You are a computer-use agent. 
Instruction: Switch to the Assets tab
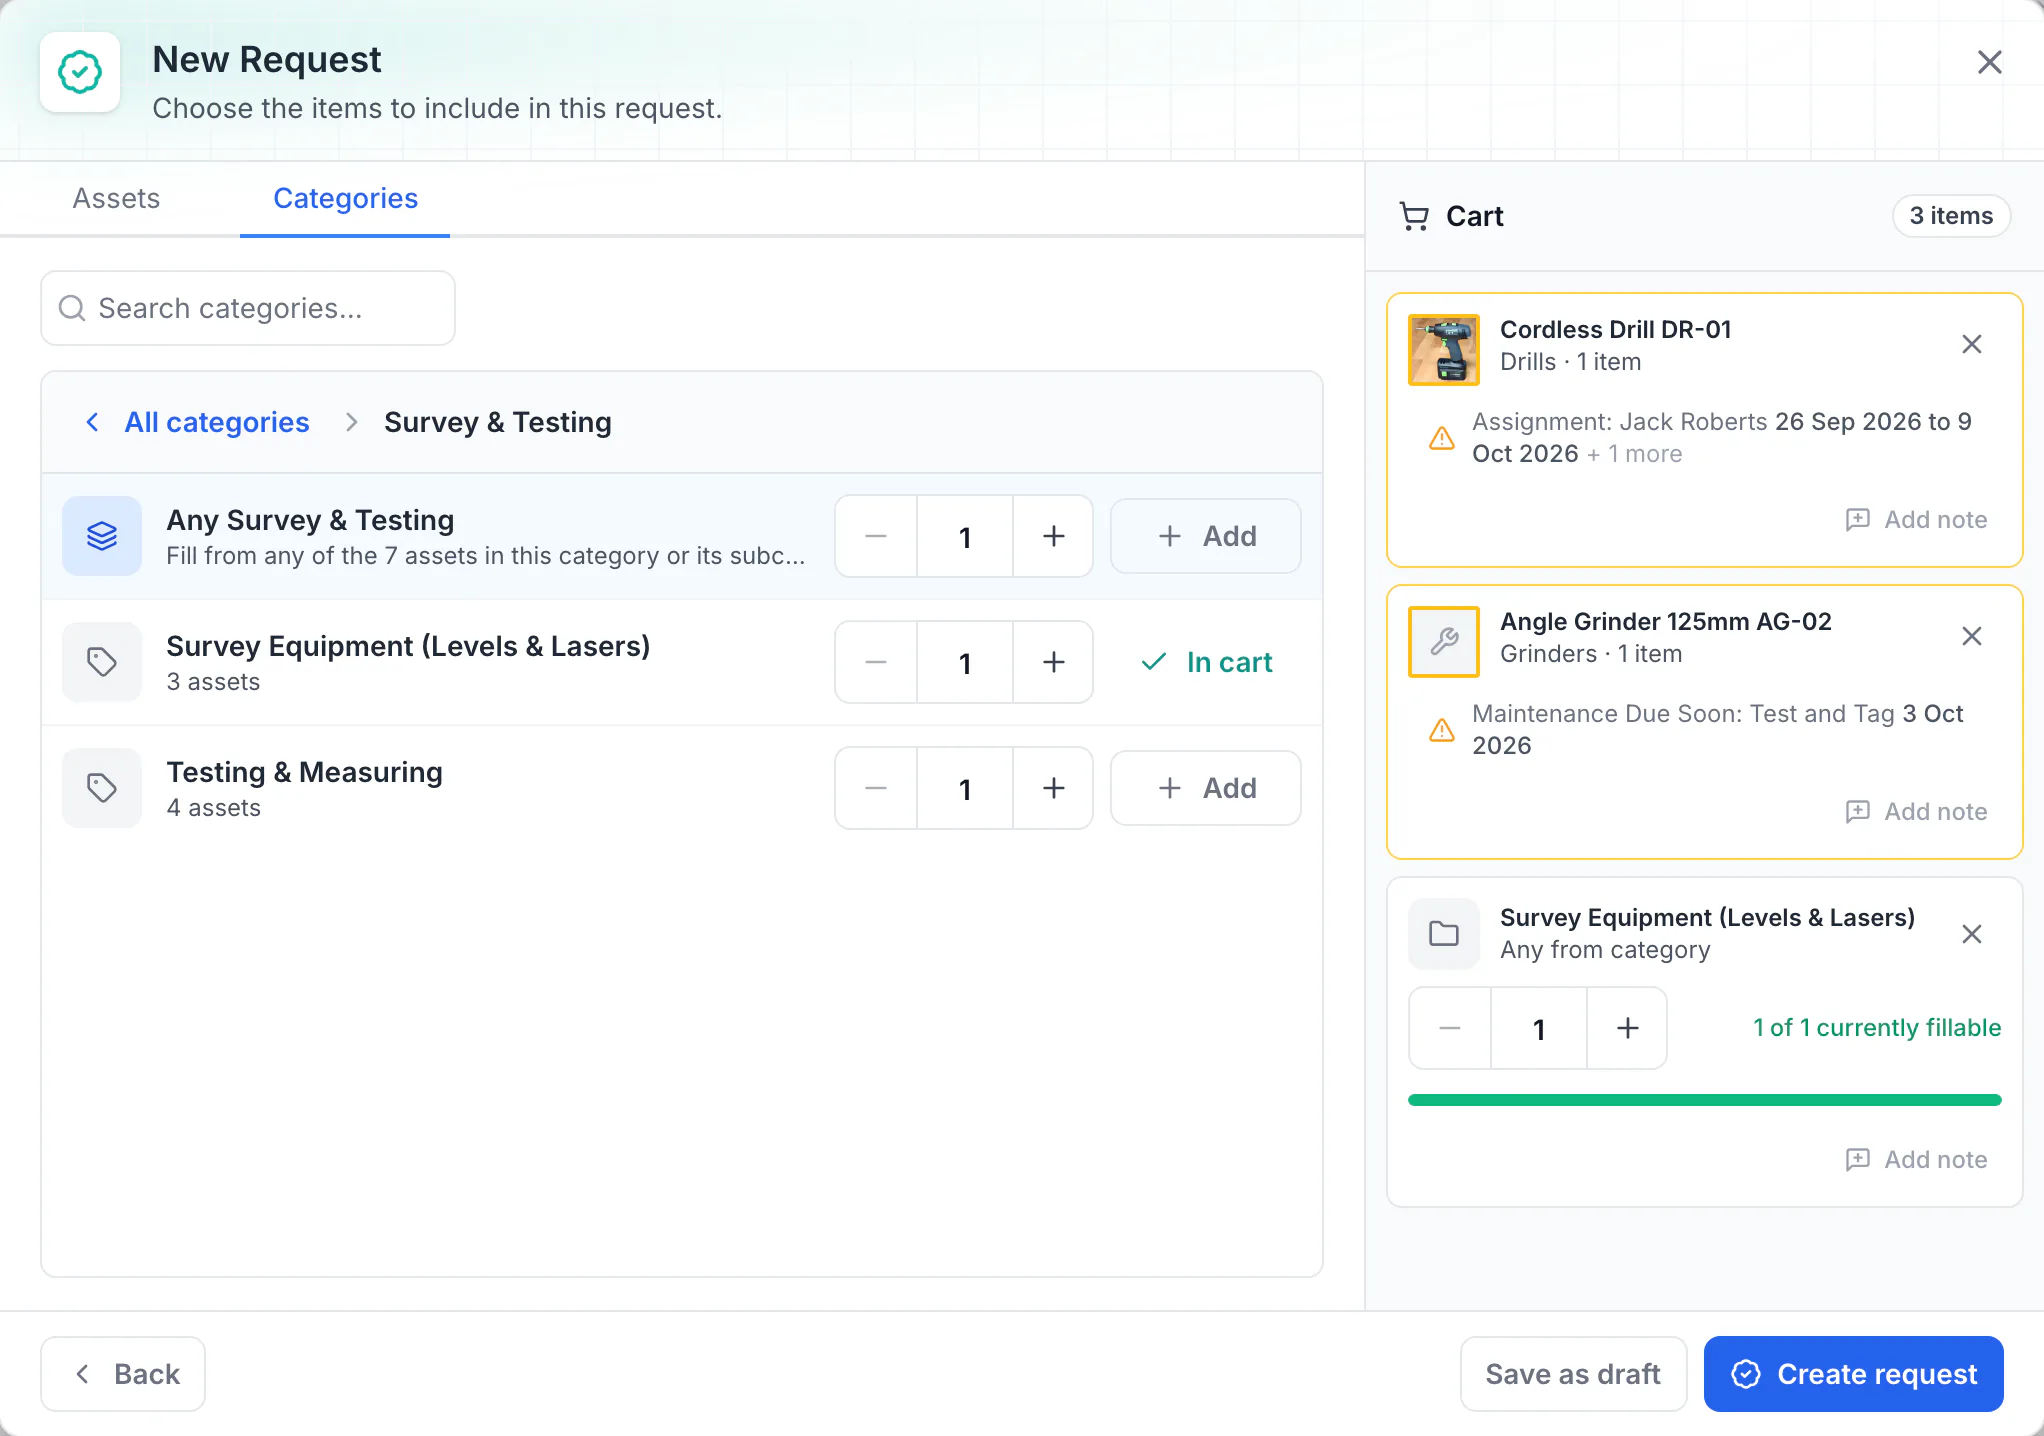tap(116, 198)
